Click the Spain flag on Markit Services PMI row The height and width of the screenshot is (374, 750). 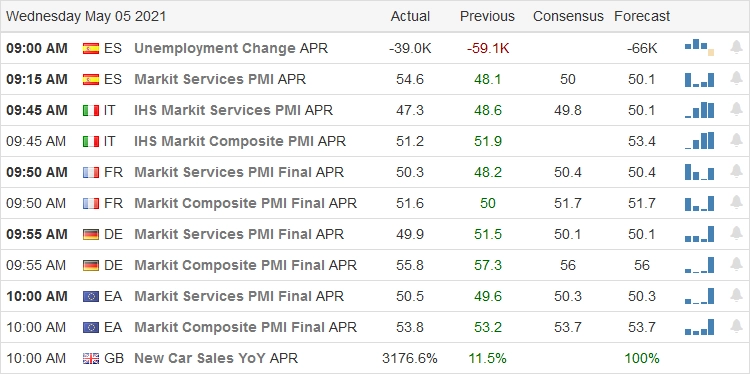click(x=91, y=79)
